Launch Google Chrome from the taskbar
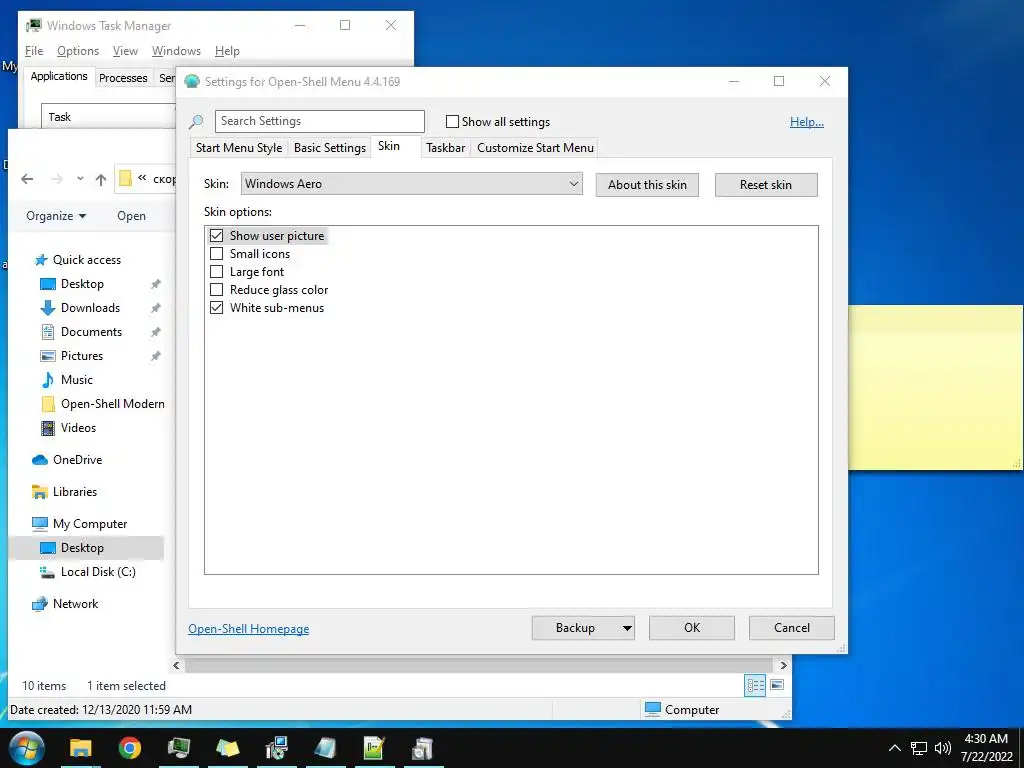The image size is (1024, 768). click(130, 748)
